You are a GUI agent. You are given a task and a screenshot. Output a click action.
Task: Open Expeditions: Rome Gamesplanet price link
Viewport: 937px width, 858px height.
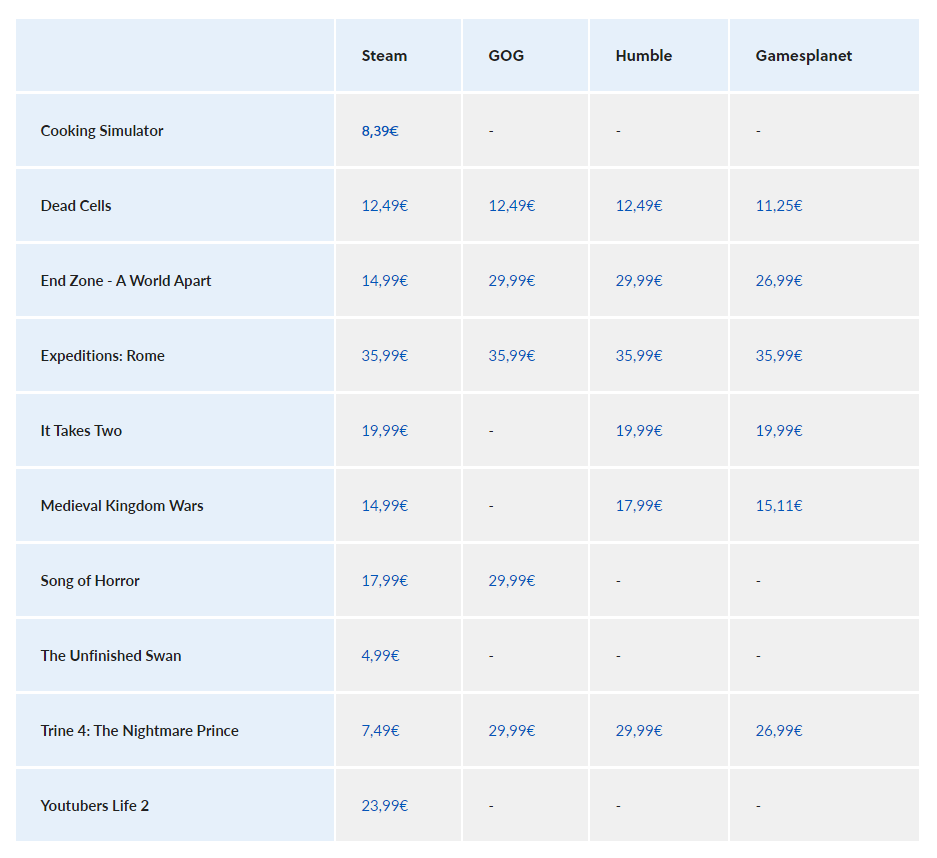pyautogui.click(x=779, y=356)
